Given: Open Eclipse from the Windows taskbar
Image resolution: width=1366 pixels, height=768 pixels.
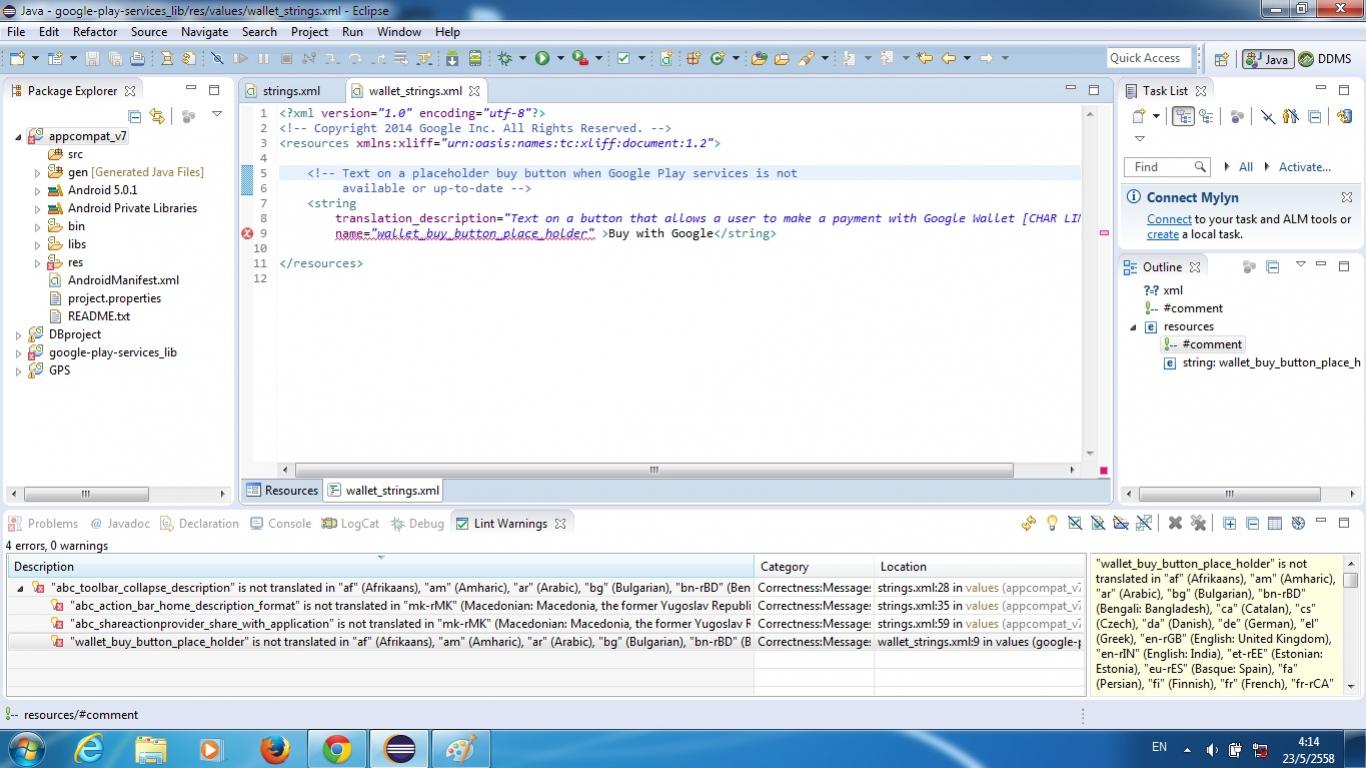Looking at the screenshot, I should (x=400, y=748).
